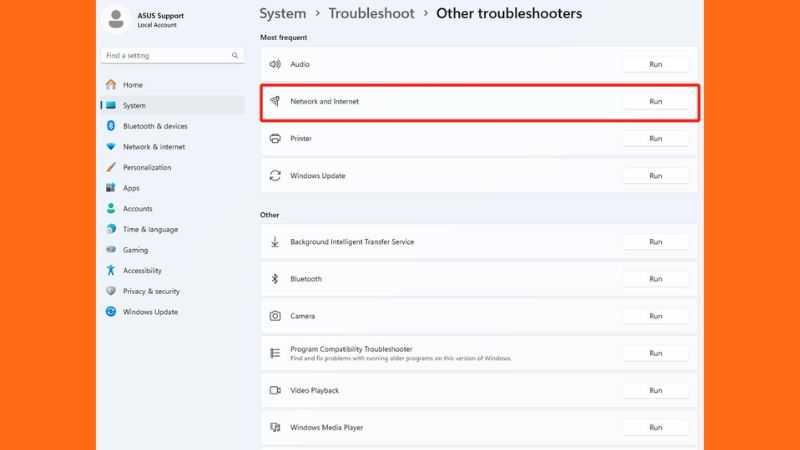Click the Apps sidebar icon
Image resolution: width=800 pixels, height=450 pixels.
pos(111,188)
